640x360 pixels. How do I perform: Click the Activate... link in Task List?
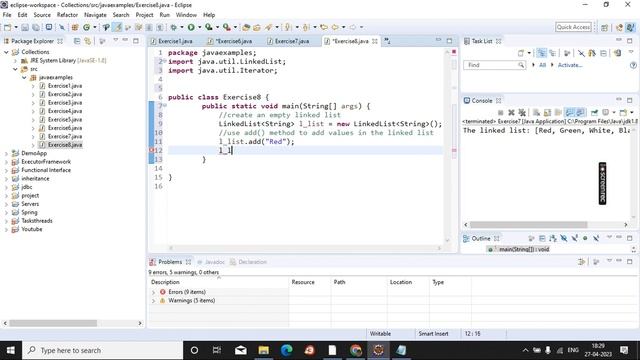(x=570, y=65)
